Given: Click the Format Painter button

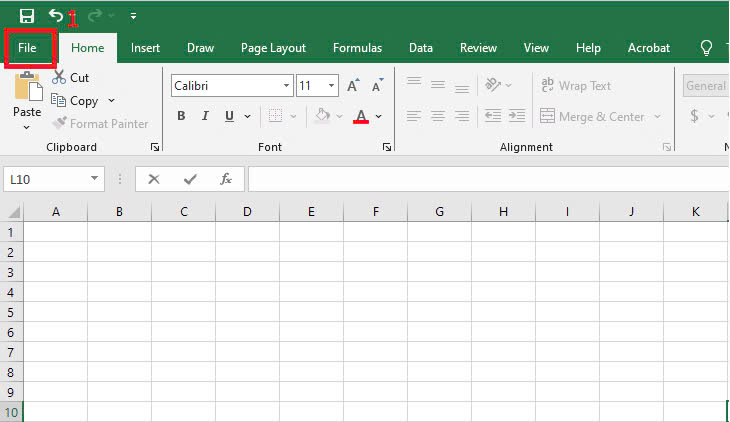Looking at the screenshot, I should 100,123.
